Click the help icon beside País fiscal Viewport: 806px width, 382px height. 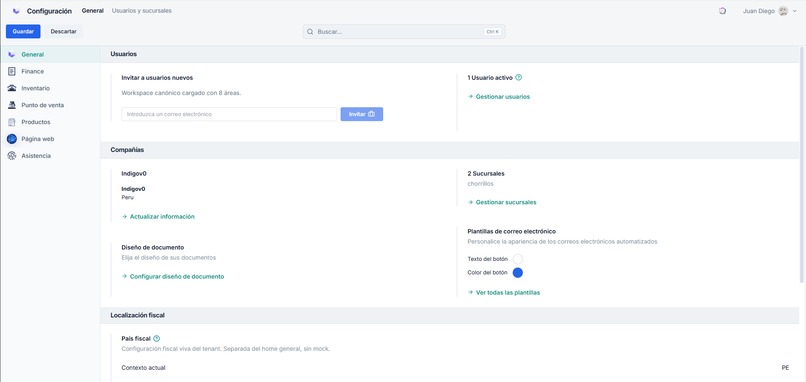pos(157,339)
